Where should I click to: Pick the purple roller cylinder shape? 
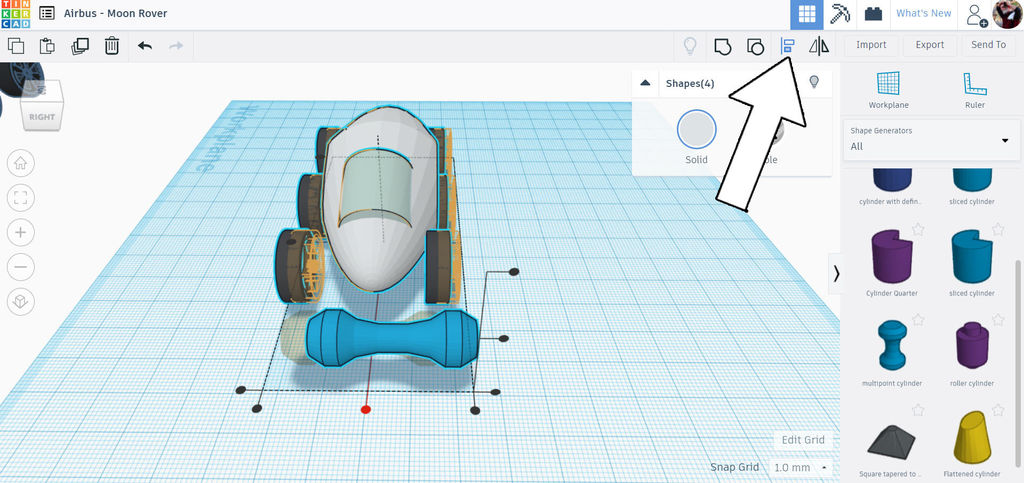[x=972, y=346]
